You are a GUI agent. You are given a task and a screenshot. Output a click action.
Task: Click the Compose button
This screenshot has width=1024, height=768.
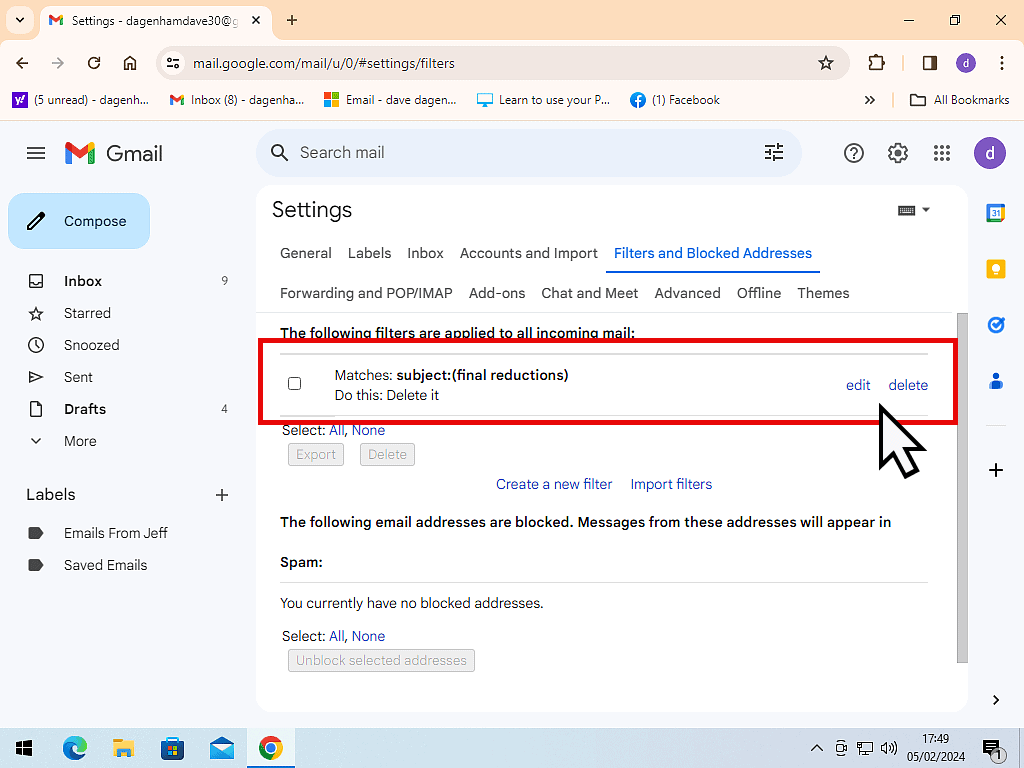[79, 221]
